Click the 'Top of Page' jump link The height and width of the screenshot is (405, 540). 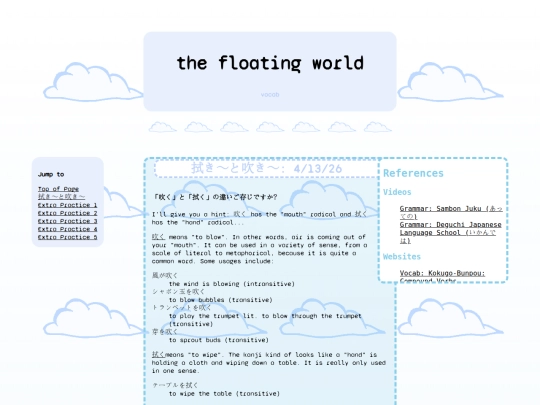(x=58, y=189)
